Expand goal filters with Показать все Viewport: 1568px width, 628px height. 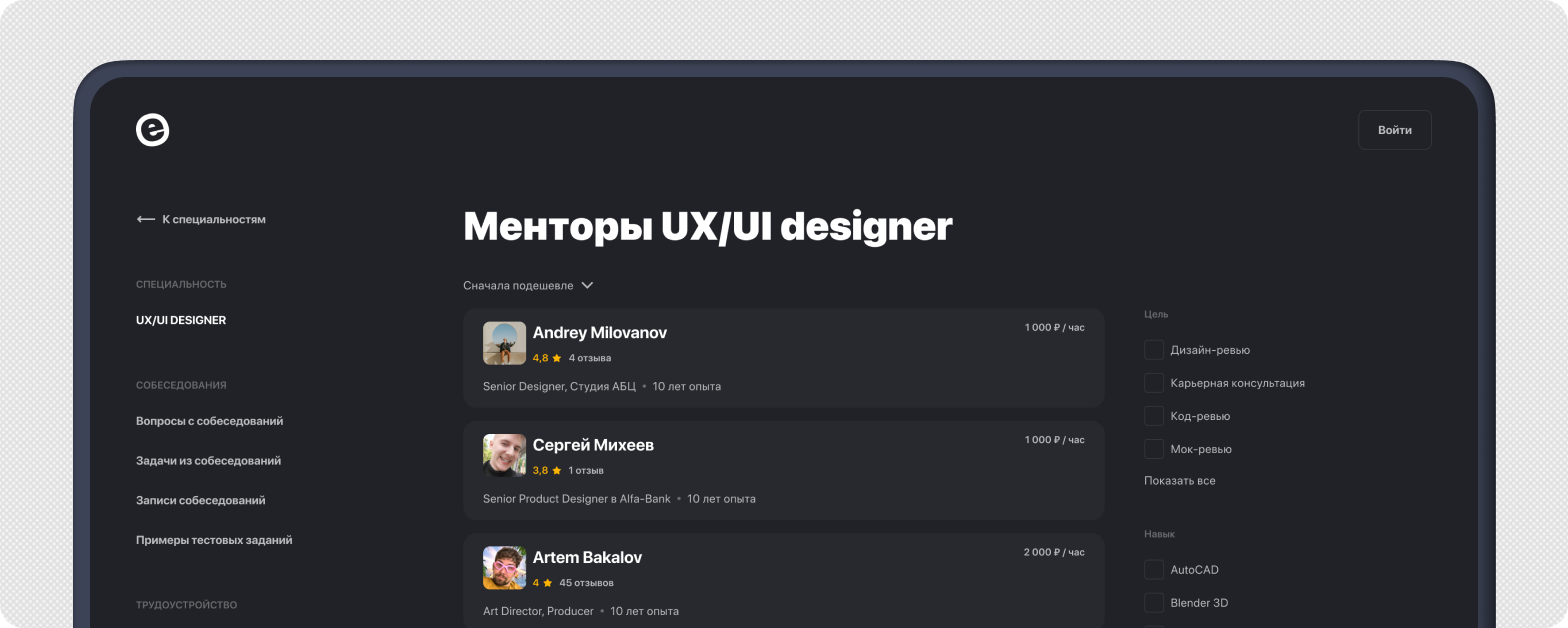point(1180,481)
